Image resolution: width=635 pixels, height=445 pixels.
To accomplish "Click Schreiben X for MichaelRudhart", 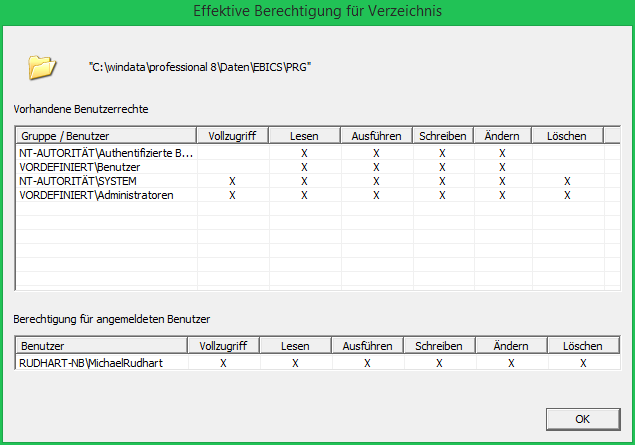I will 439,363.
